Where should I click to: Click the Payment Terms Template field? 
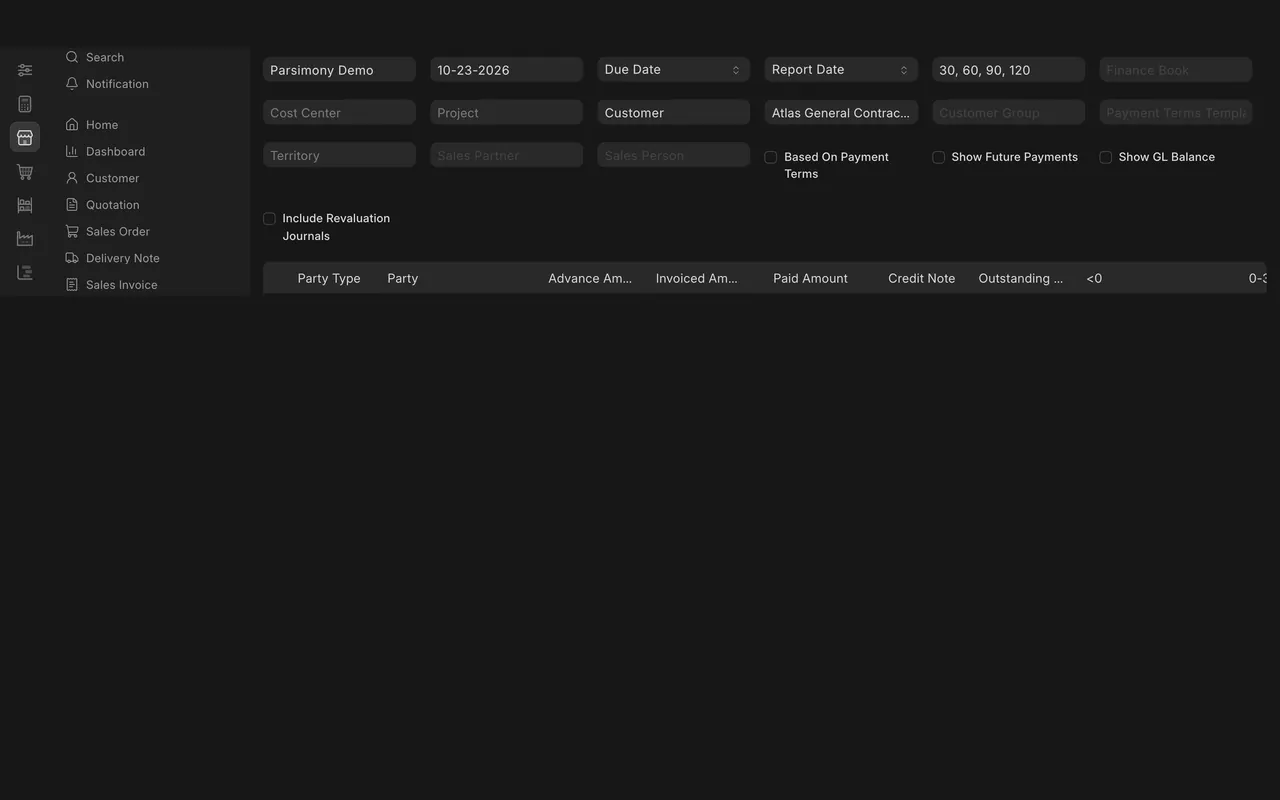[1175, 113]
